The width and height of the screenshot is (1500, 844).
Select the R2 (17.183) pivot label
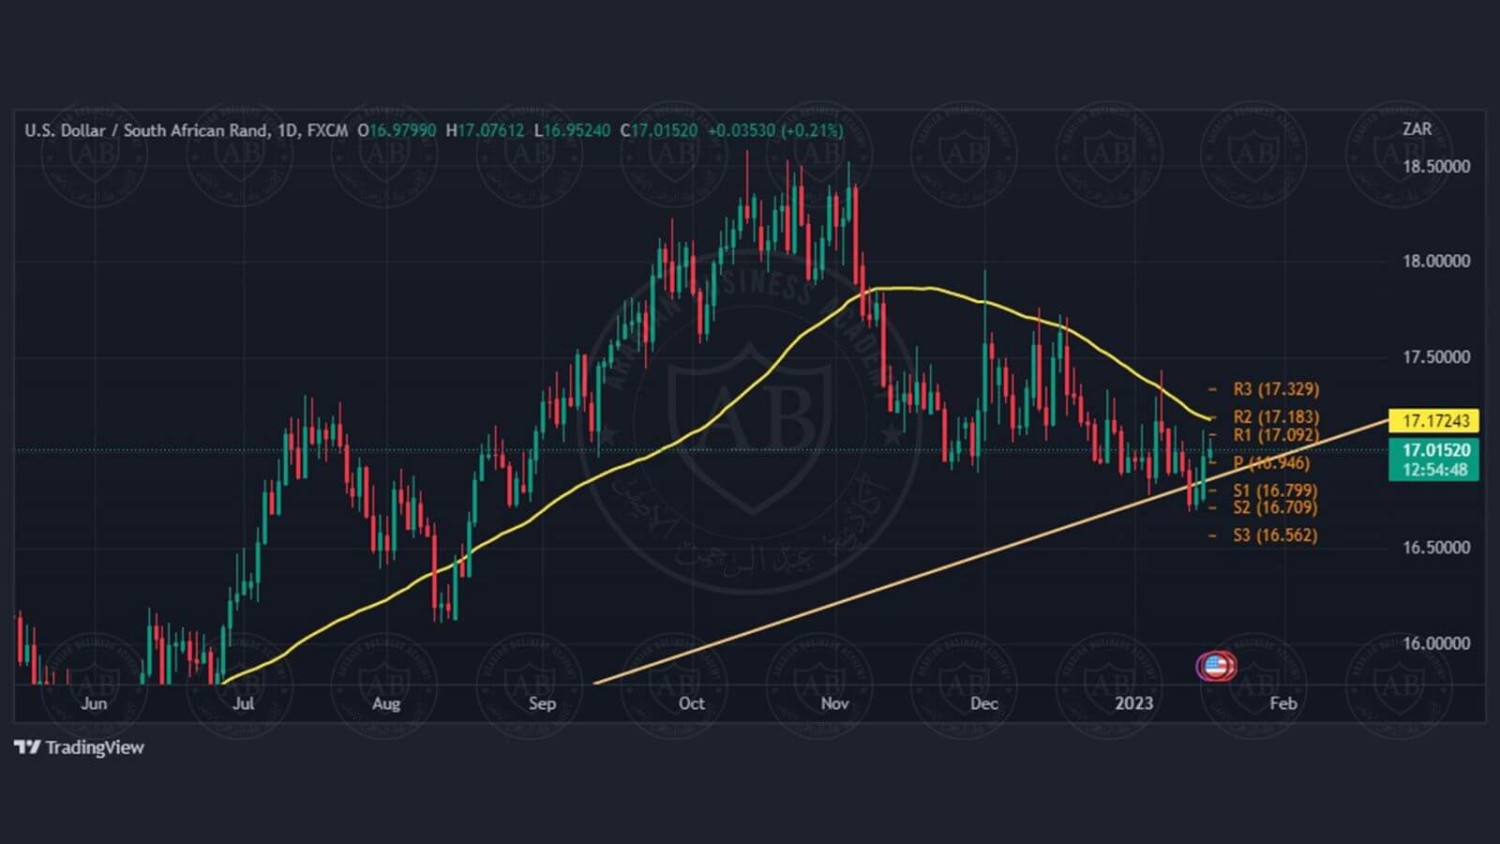point(1276,417)
